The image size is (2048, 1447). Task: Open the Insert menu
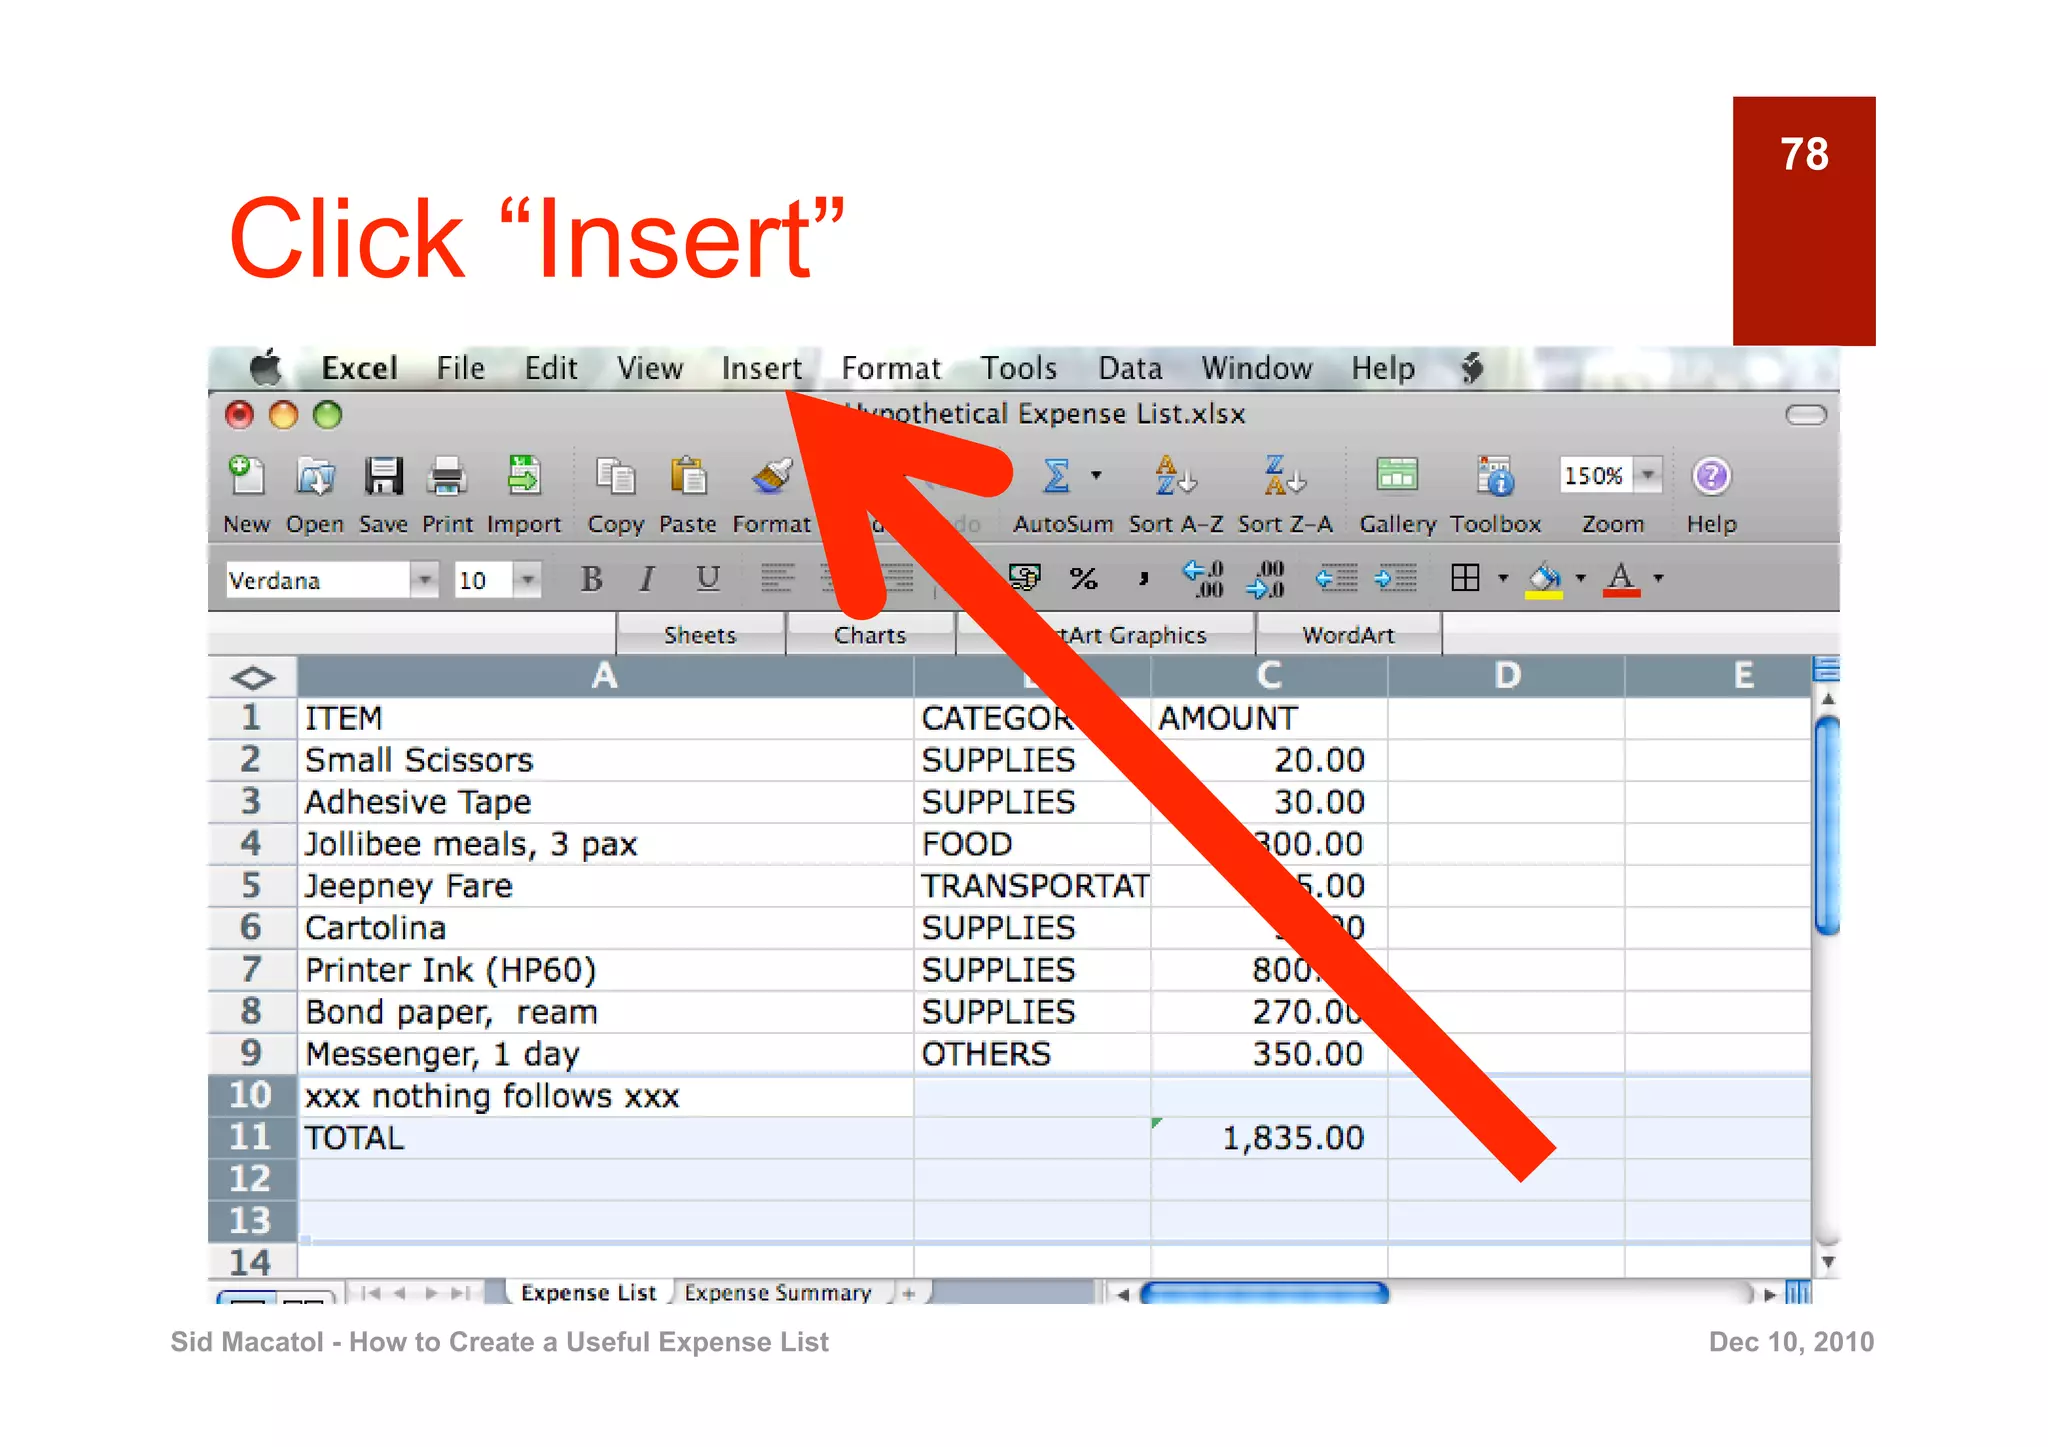[761, 368]
